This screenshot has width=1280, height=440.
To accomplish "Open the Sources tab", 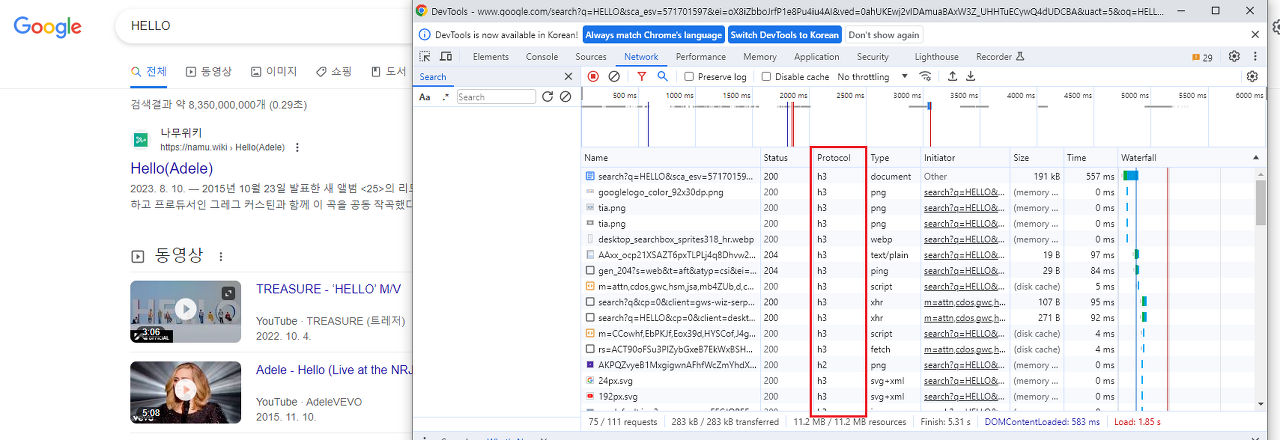I will pos(591,57).
